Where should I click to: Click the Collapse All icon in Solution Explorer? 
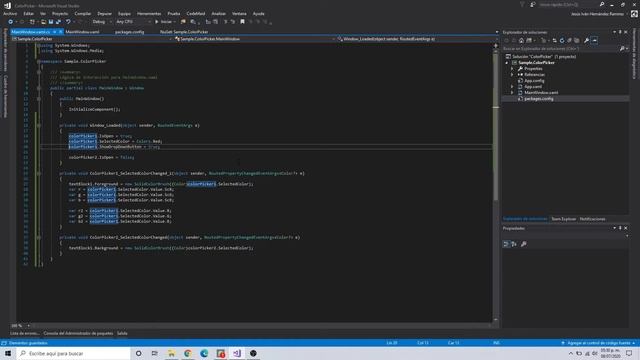pos(569,40)
